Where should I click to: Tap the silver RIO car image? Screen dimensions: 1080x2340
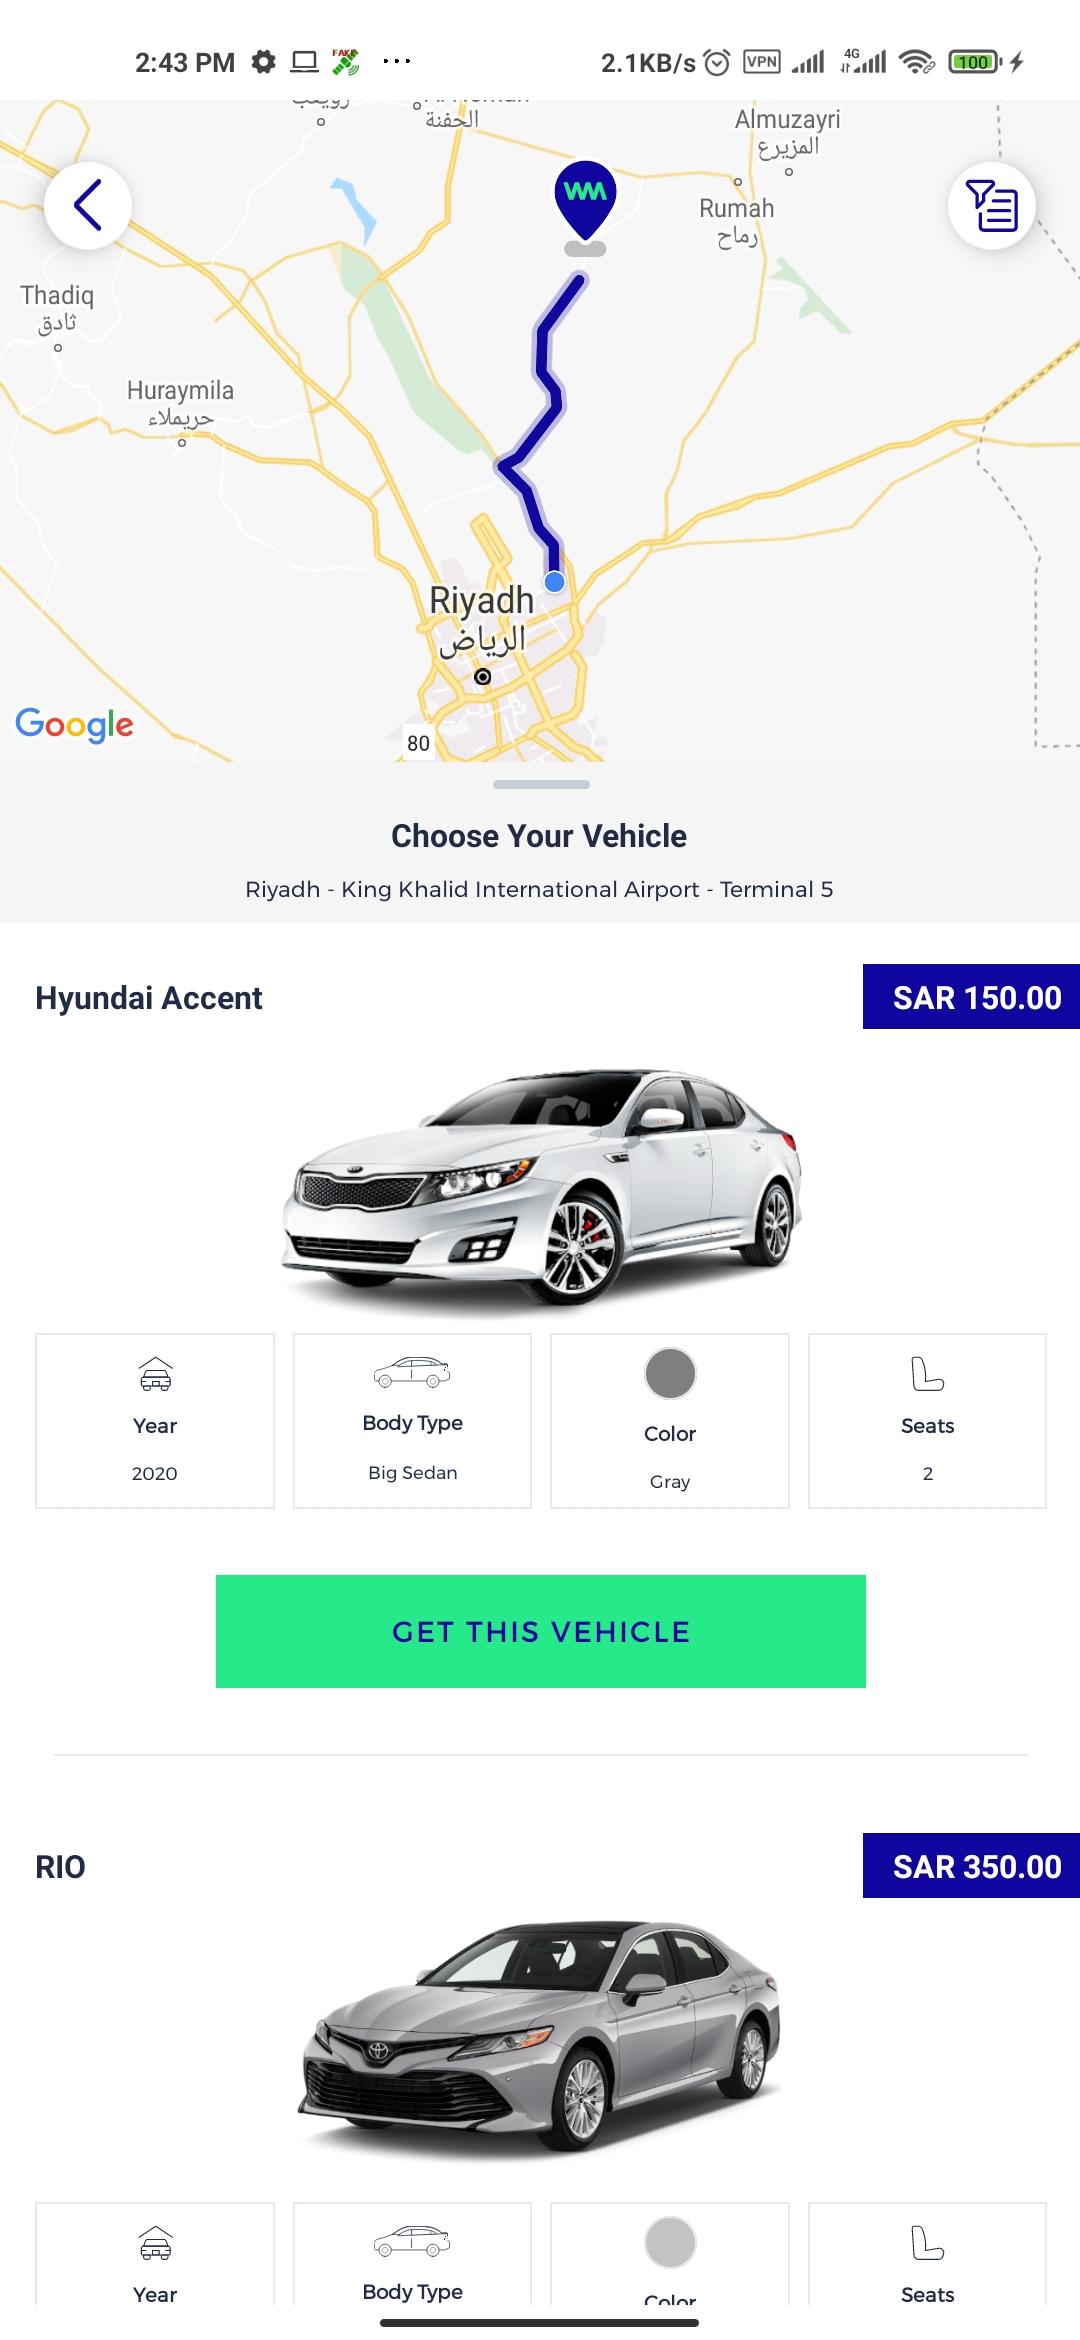pos(540,2037)
